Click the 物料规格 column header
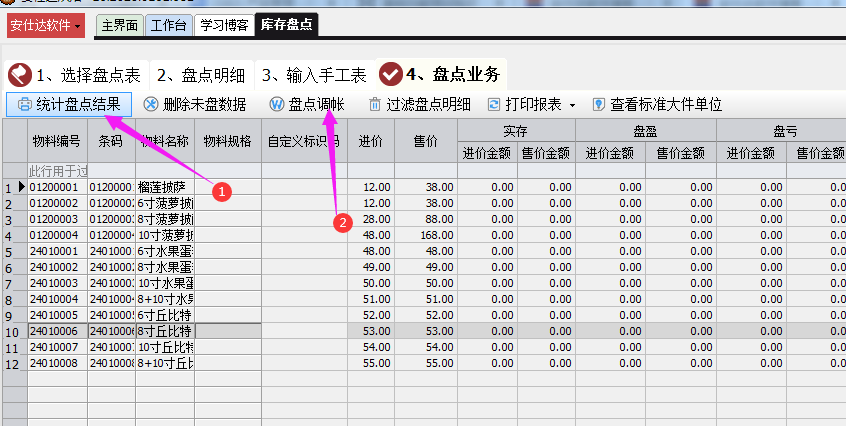This screenshot has height=426, width=846. coord(228,141)
